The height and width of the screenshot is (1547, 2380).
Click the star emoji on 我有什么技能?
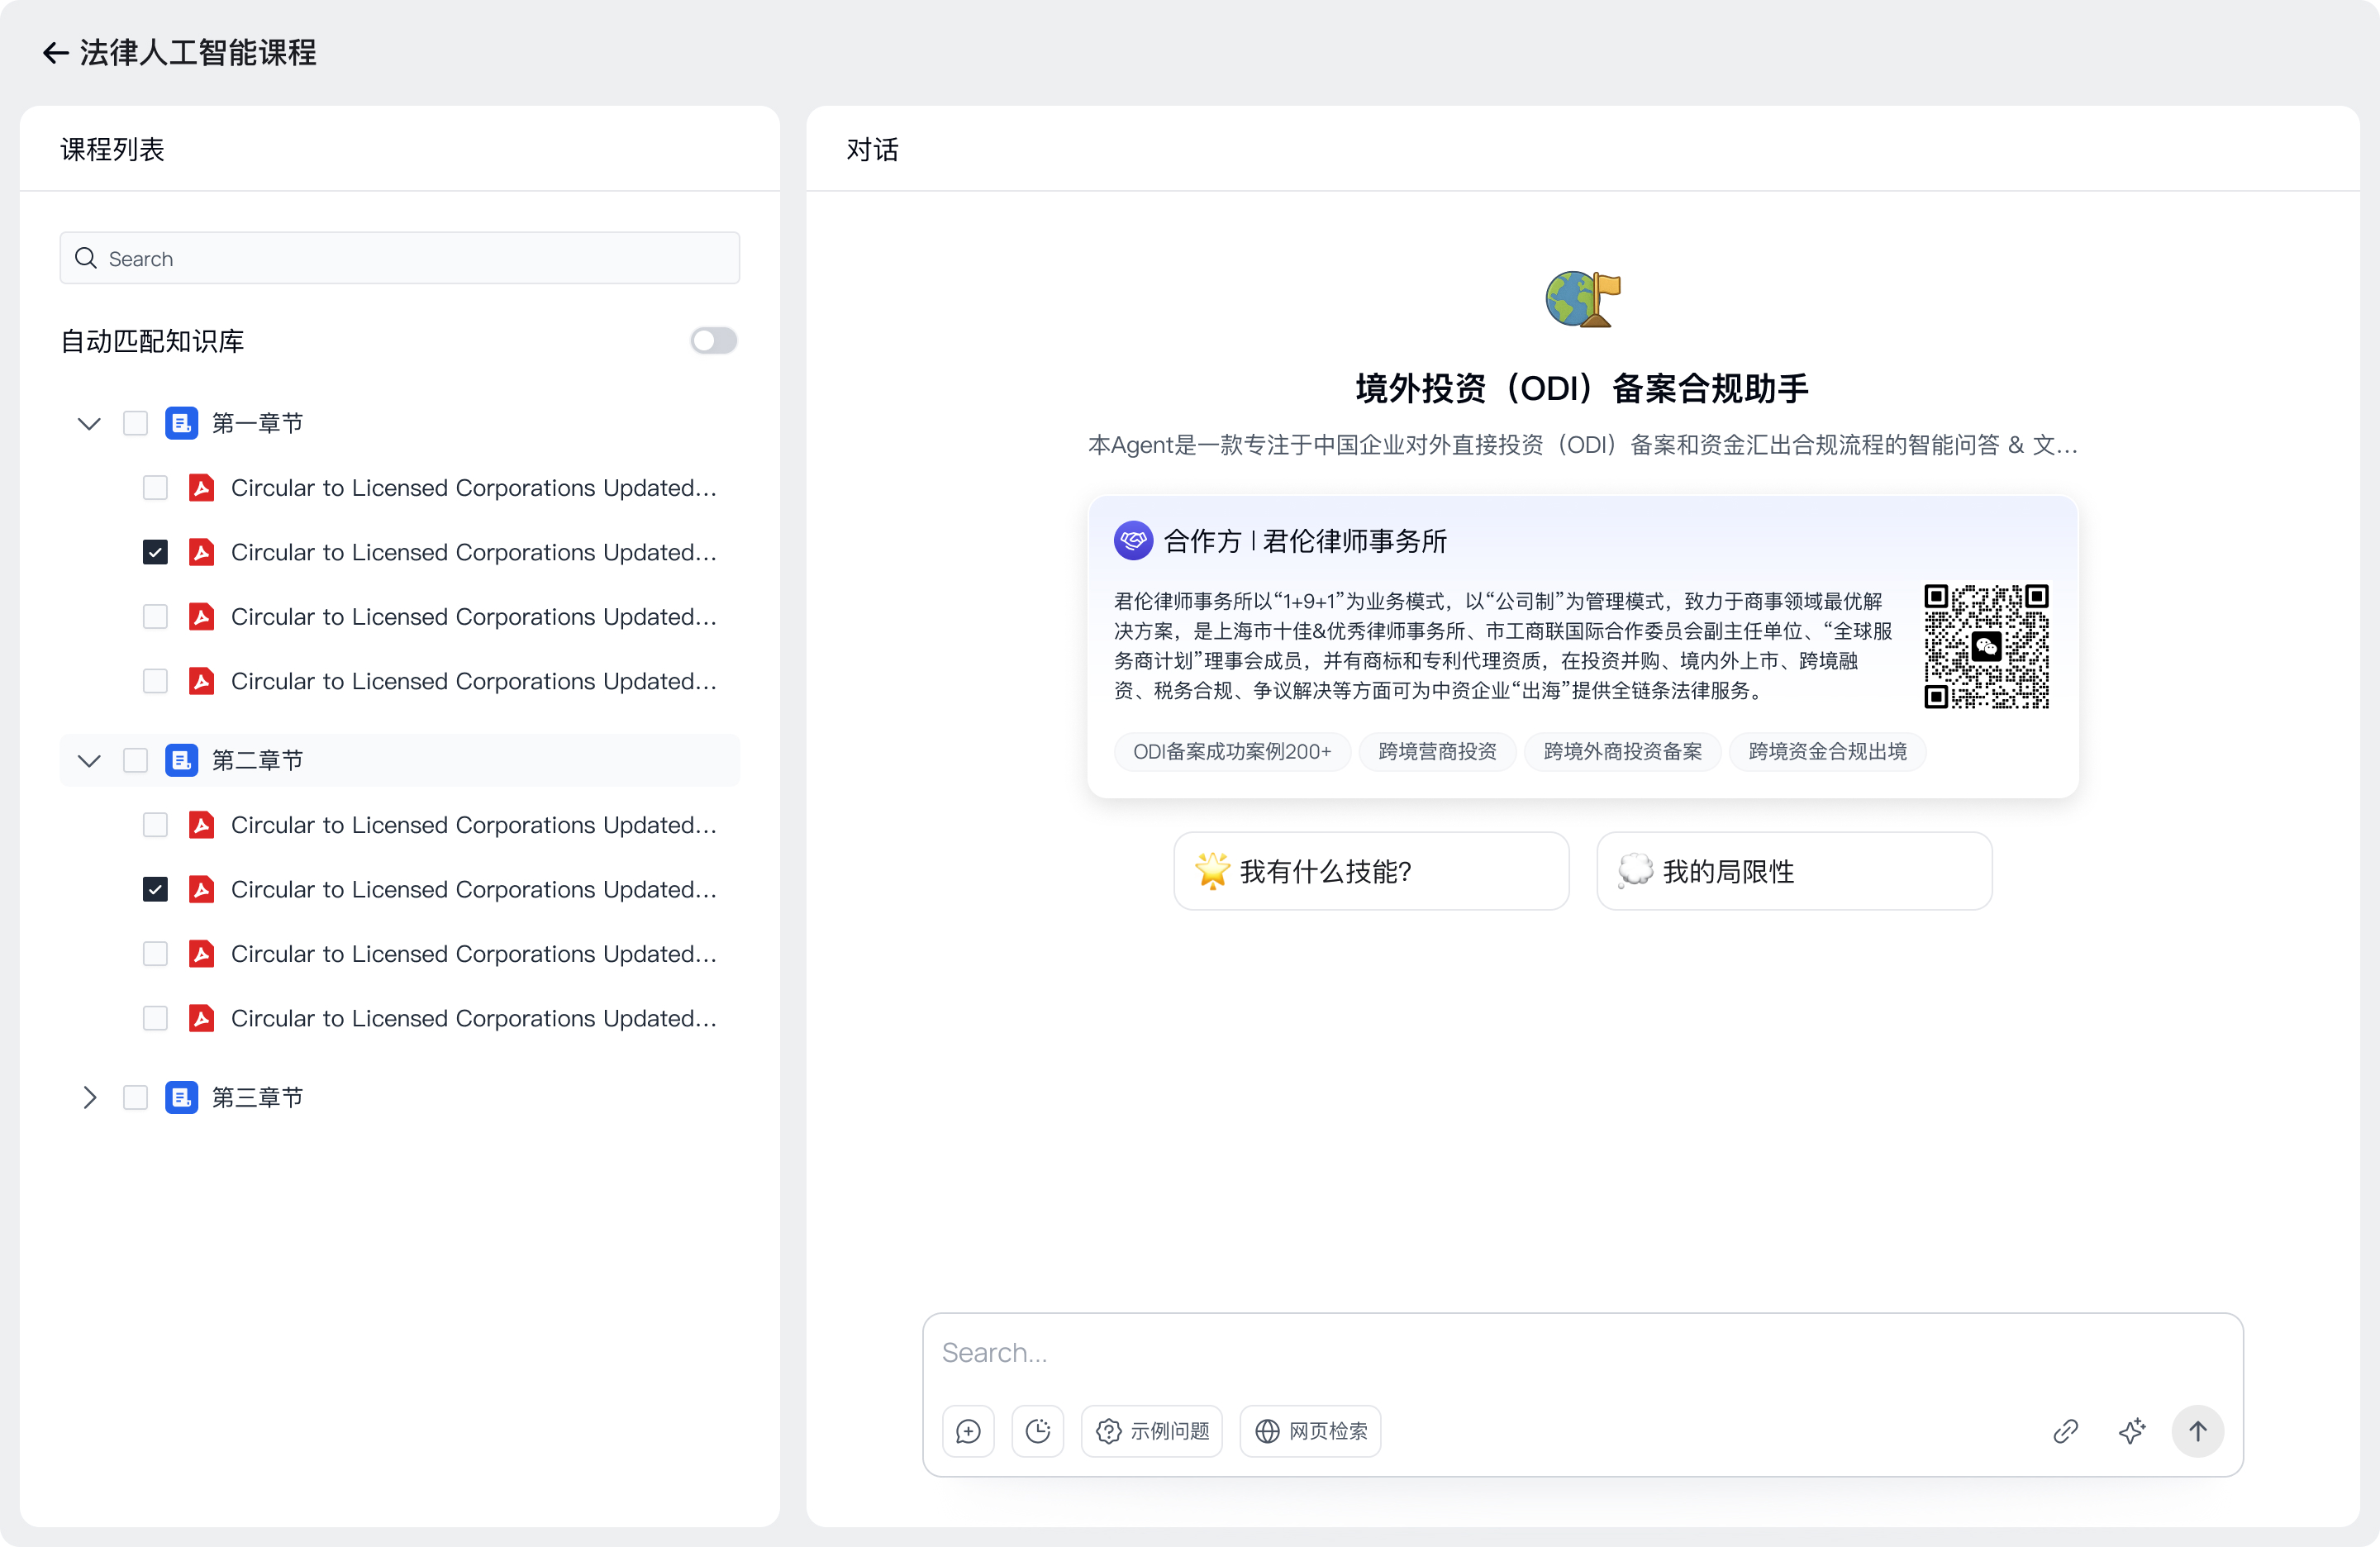pos(1212,871)
